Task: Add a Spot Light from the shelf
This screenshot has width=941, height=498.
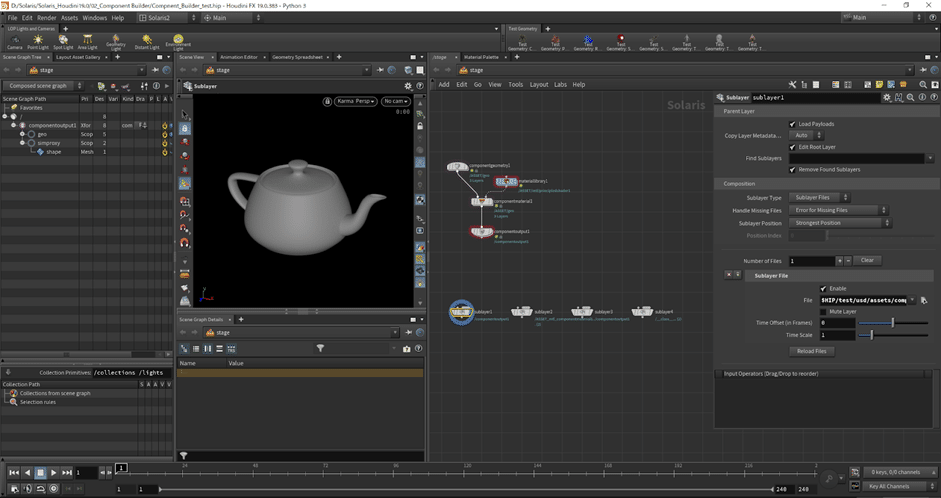Action: [63, 41]
